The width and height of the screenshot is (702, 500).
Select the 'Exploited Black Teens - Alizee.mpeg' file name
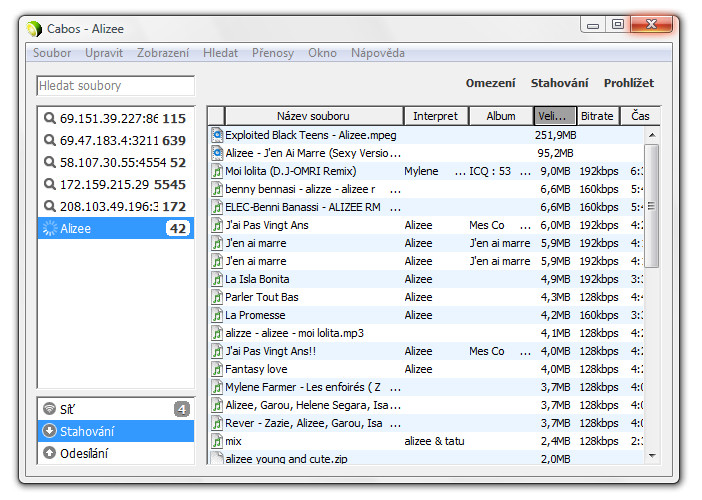point(311,135)
